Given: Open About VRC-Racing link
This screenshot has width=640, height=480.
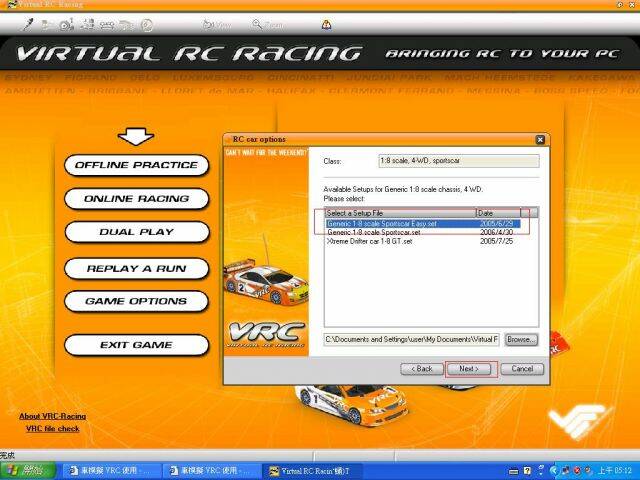Looking at the screenshot, I should coord(53,416).
